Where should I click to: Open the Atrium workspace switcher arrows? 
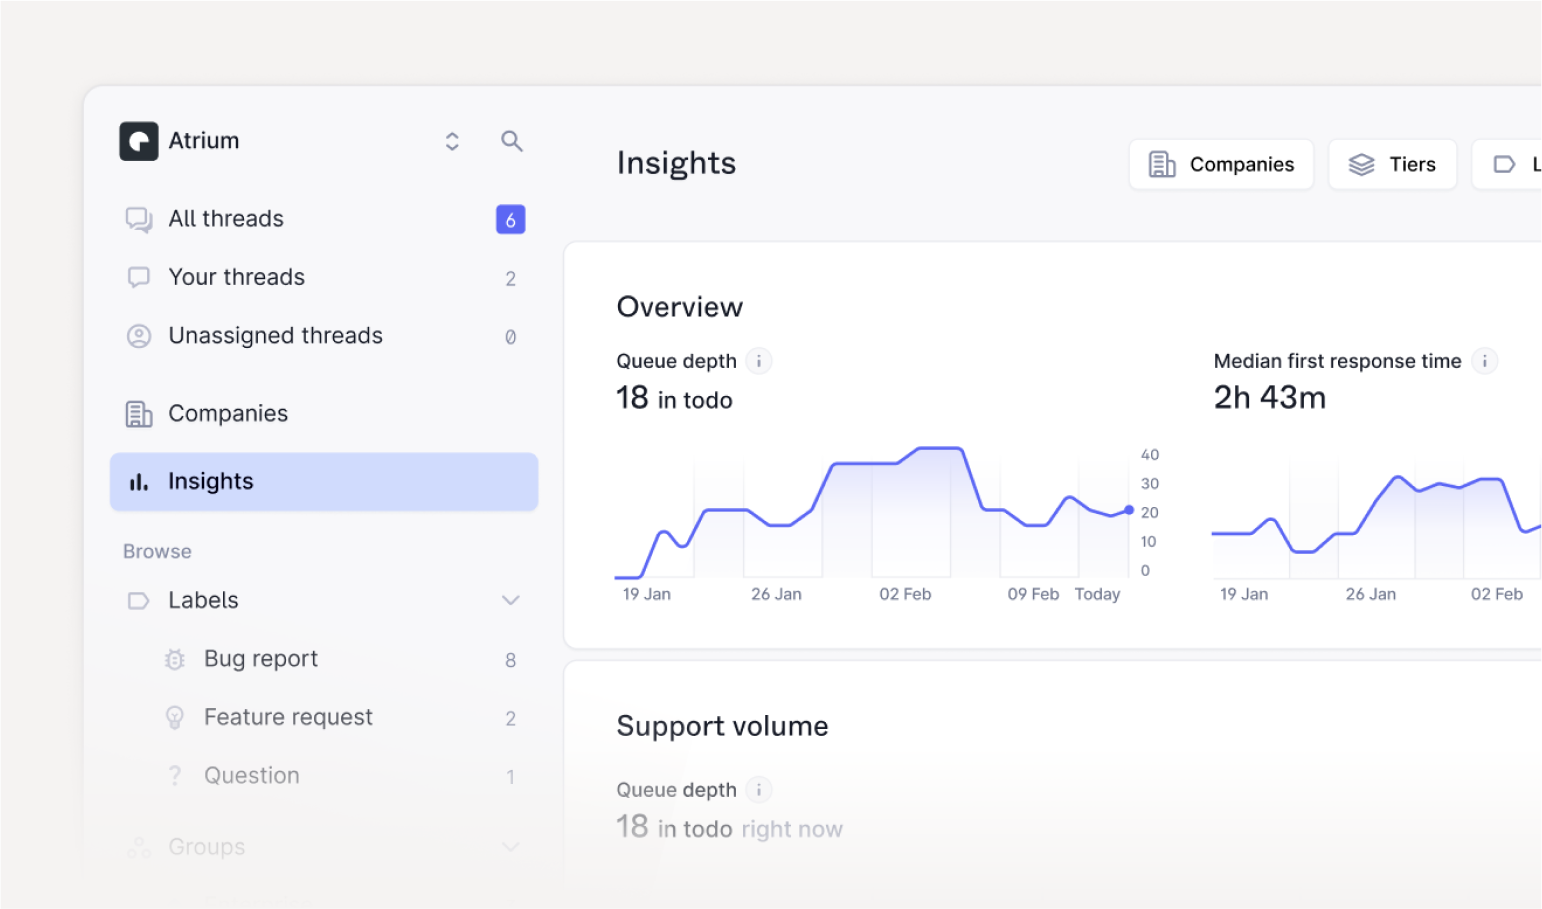[x=452, y=141]
